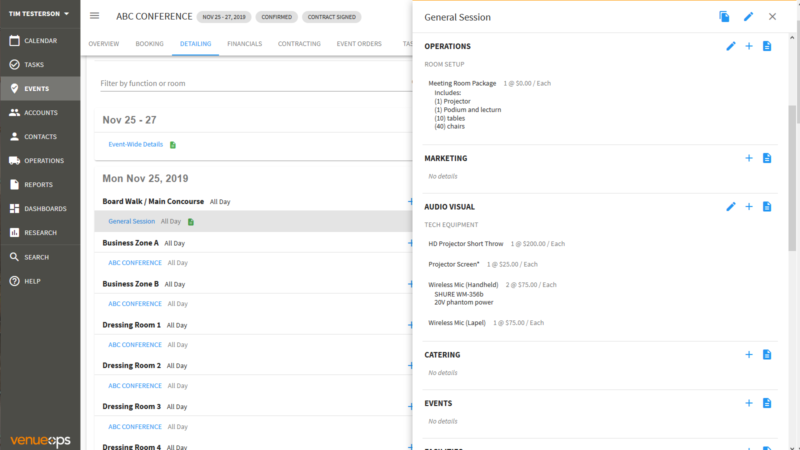The height and width of the screenshot is (450, 800).
Task: Open ABC CONFERENCE under Business Zone A
Action: click(135, 263)
